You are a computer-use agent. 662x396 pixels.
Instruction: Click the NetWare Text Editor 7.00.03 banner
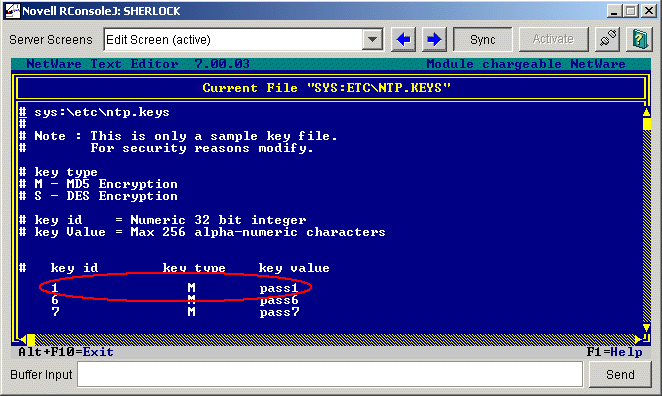(x=138, y=64)
